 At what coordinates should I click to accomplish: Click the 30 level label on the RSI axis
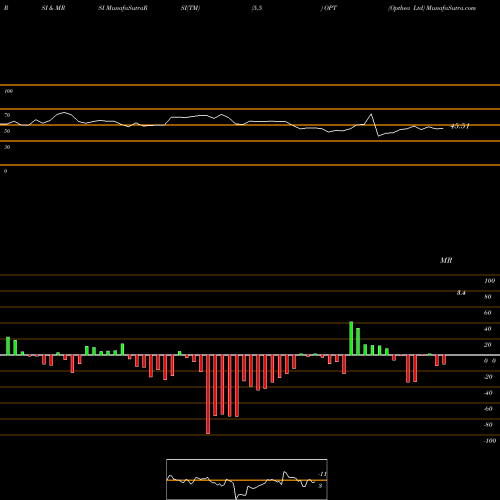click(7, 147)
